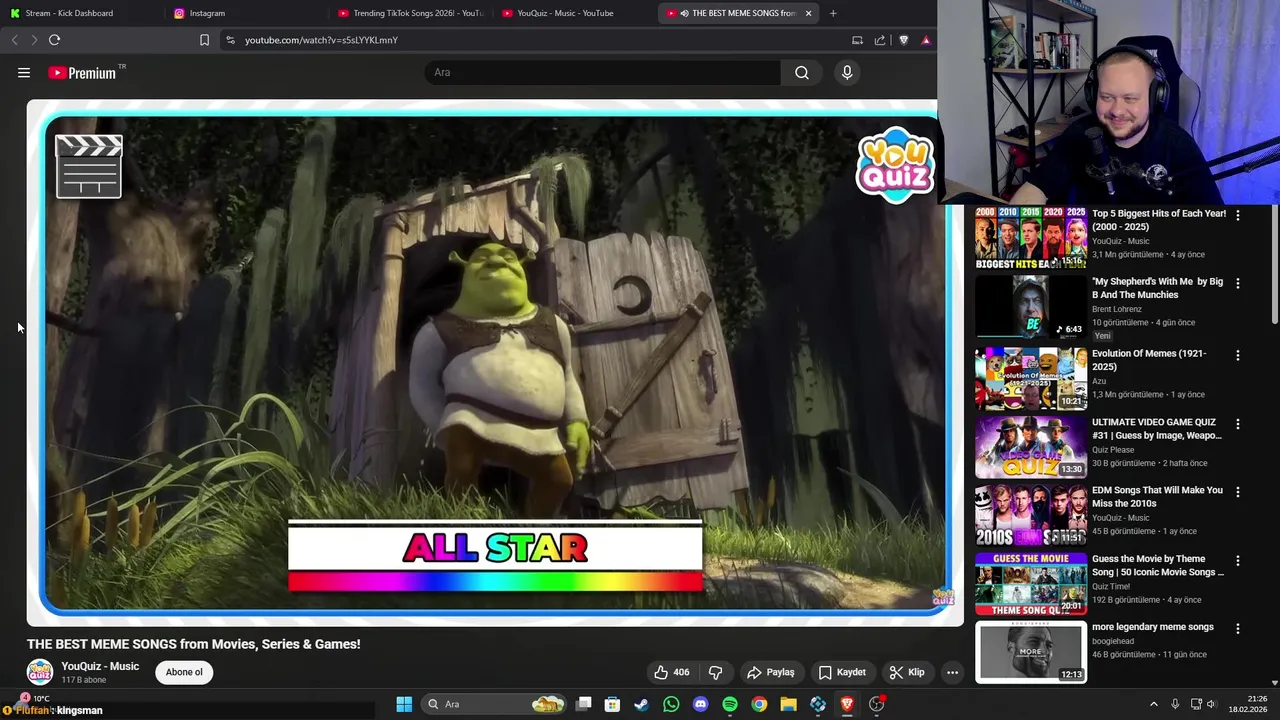Open WhatsApp from the taskbar
Image resolution: width=1280 pixels, height=720 pixels.
671,704
